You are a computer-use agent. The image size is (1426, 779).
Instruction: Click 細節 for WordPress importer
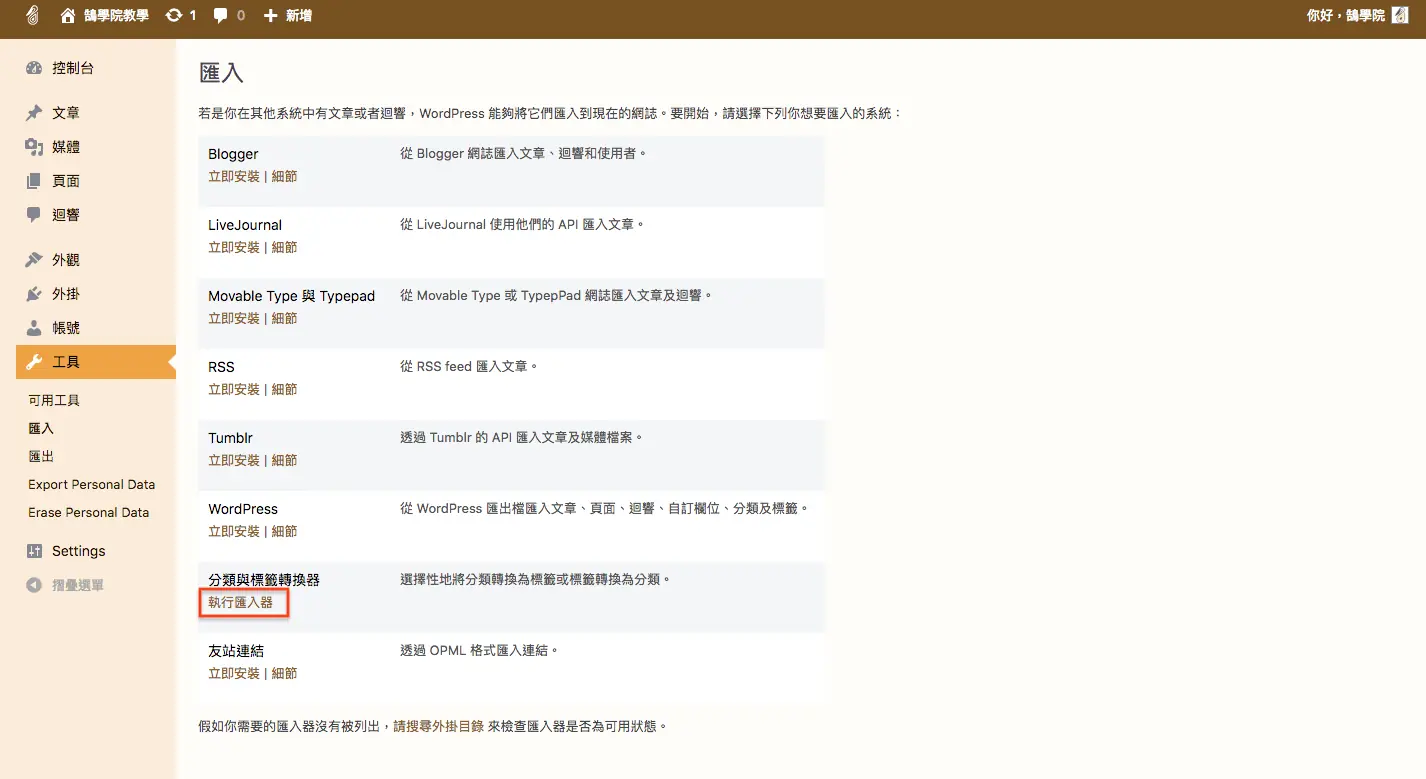point(284,531)
